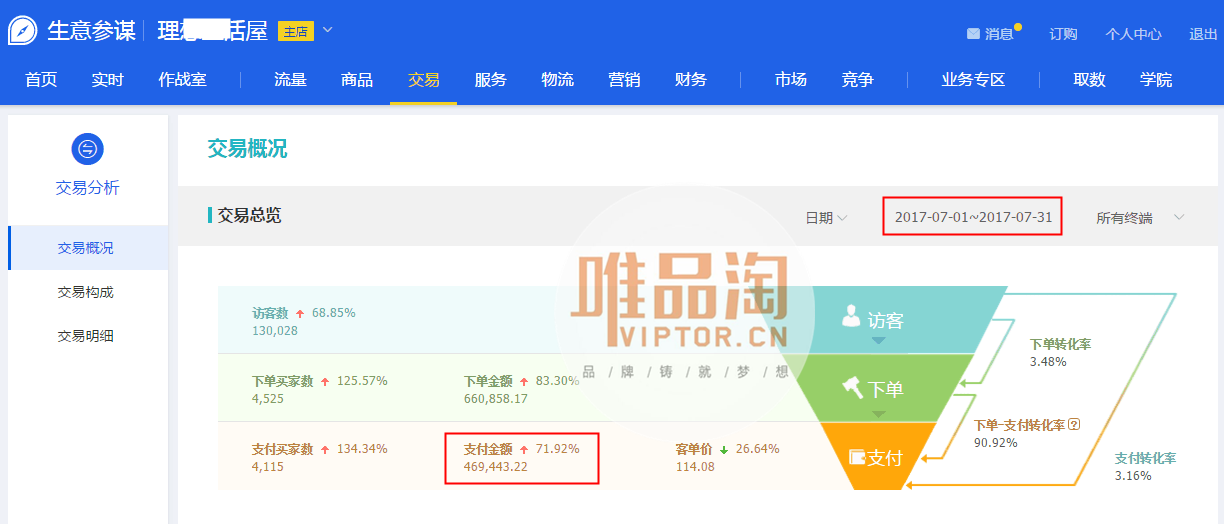Click the 交易总览 section title
This screenshot has height=524, width=1224.
coord(249,215)
